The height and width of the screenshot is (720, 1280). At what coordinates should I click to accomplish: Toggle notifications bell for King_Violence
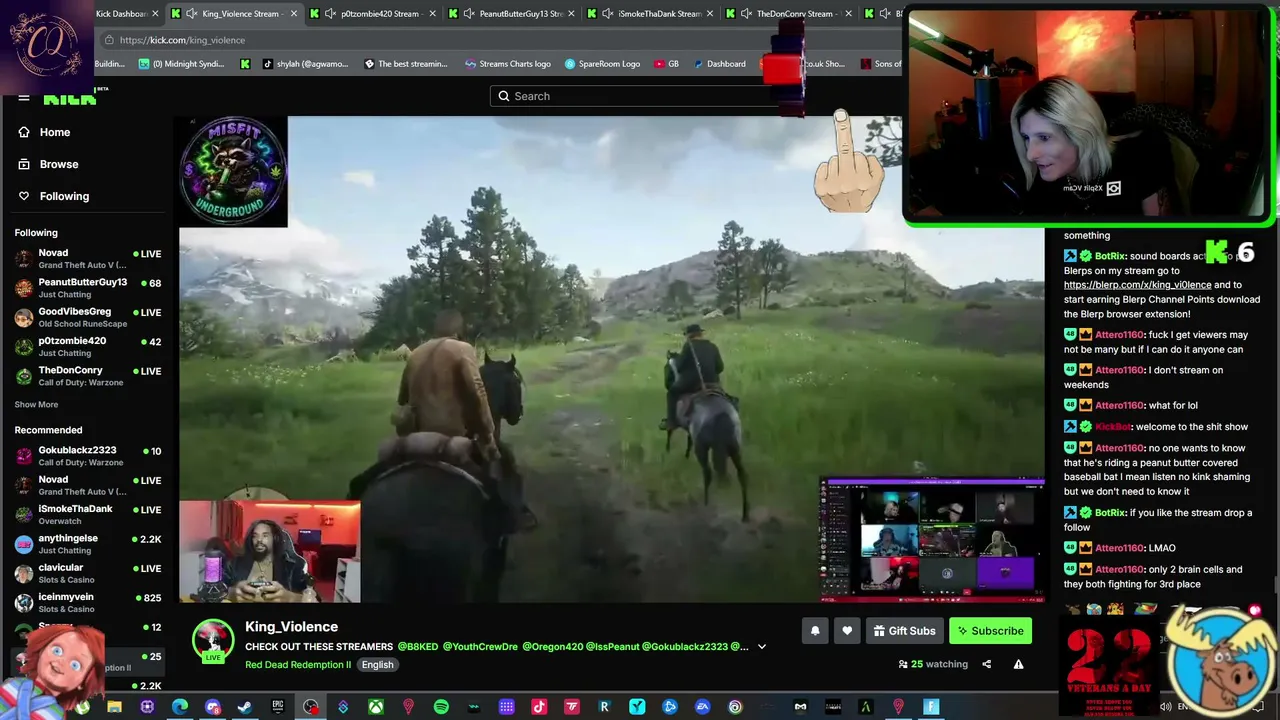coord(815,631)
